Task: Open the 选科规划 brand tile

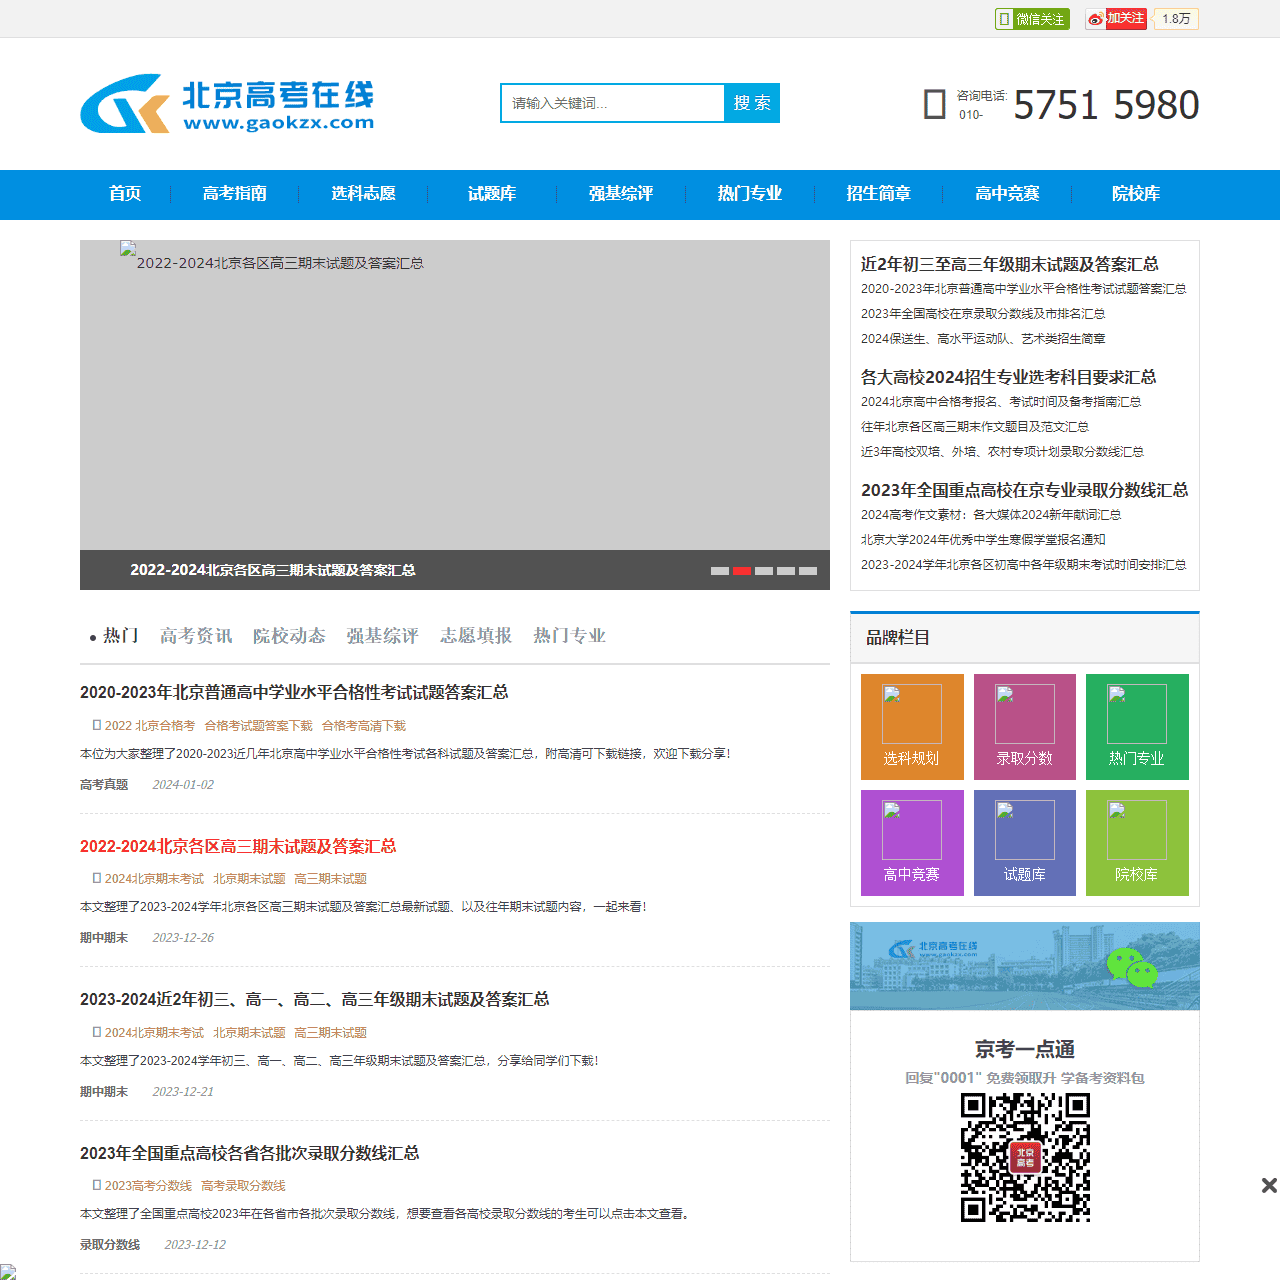Action: (912, 727)
